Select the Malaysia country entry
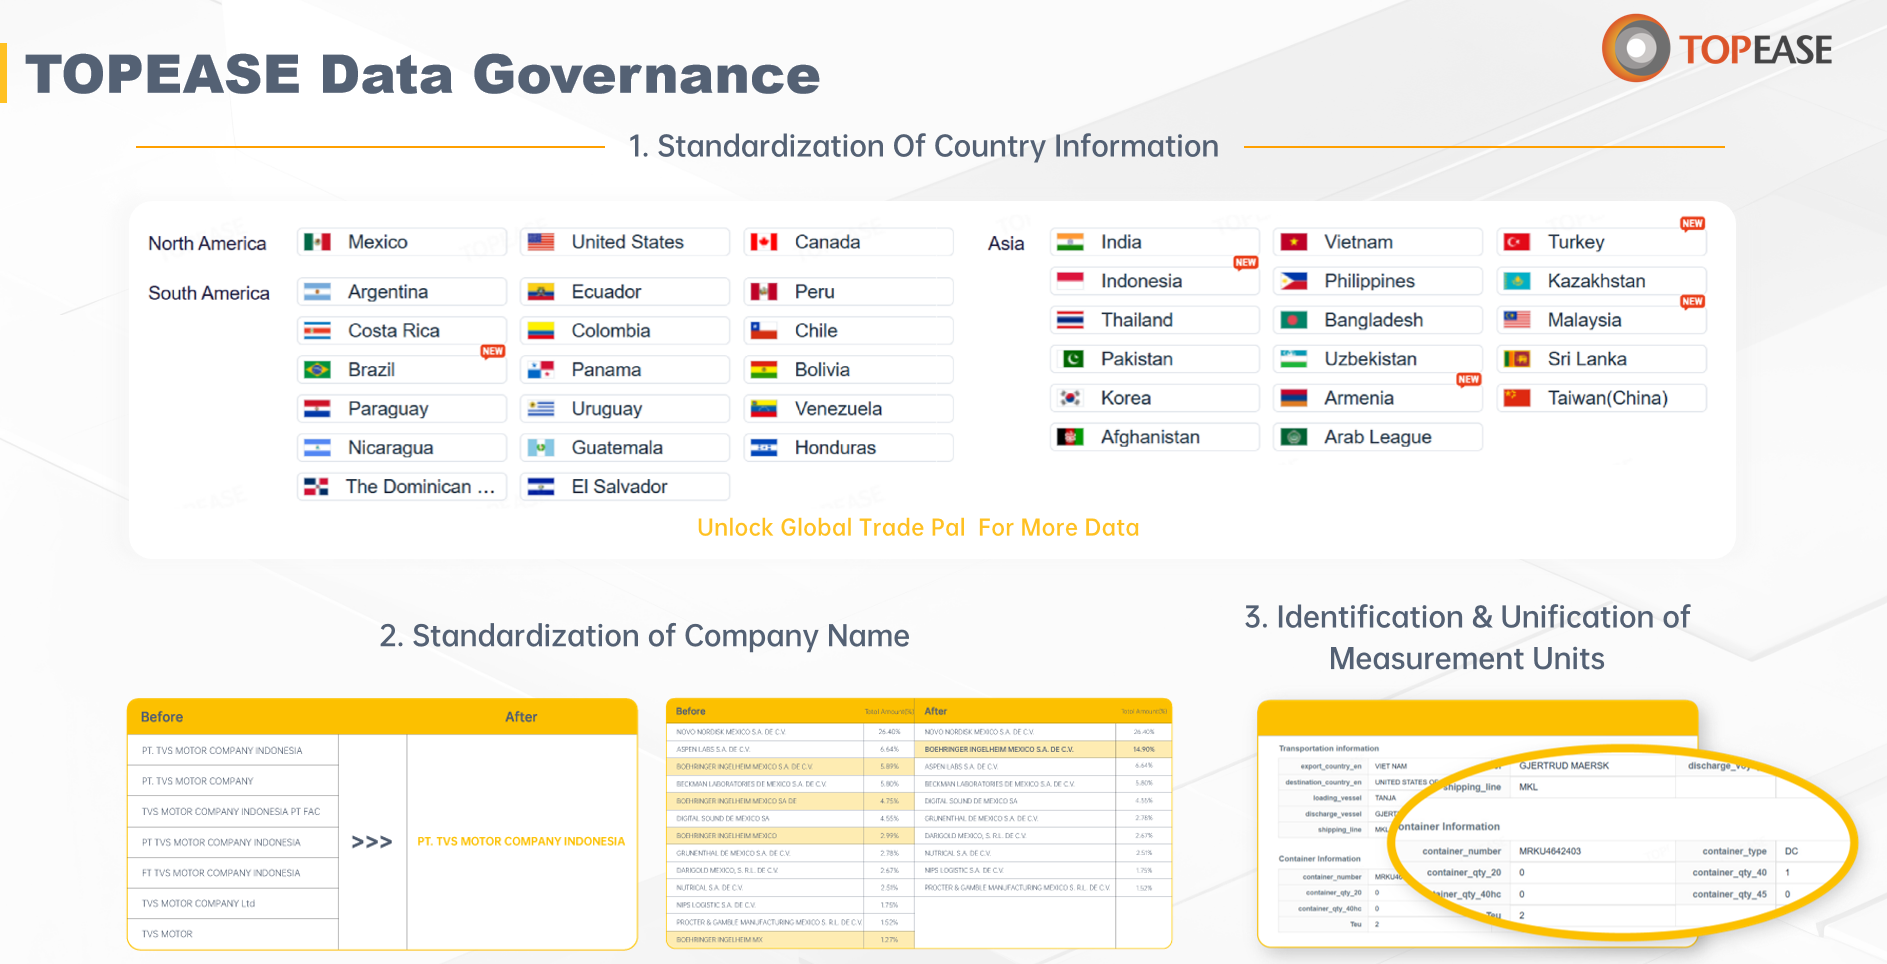The width and height of the screenshot is (1887, 964). pyautogui.click(x=1601, y=320)
